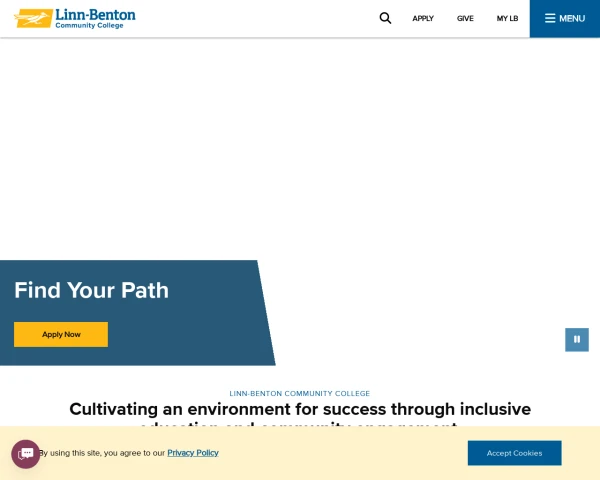Open the Privacy Policy link
Image resolution: width=600 pixels, height=480 pixels.
coord(193,453)
